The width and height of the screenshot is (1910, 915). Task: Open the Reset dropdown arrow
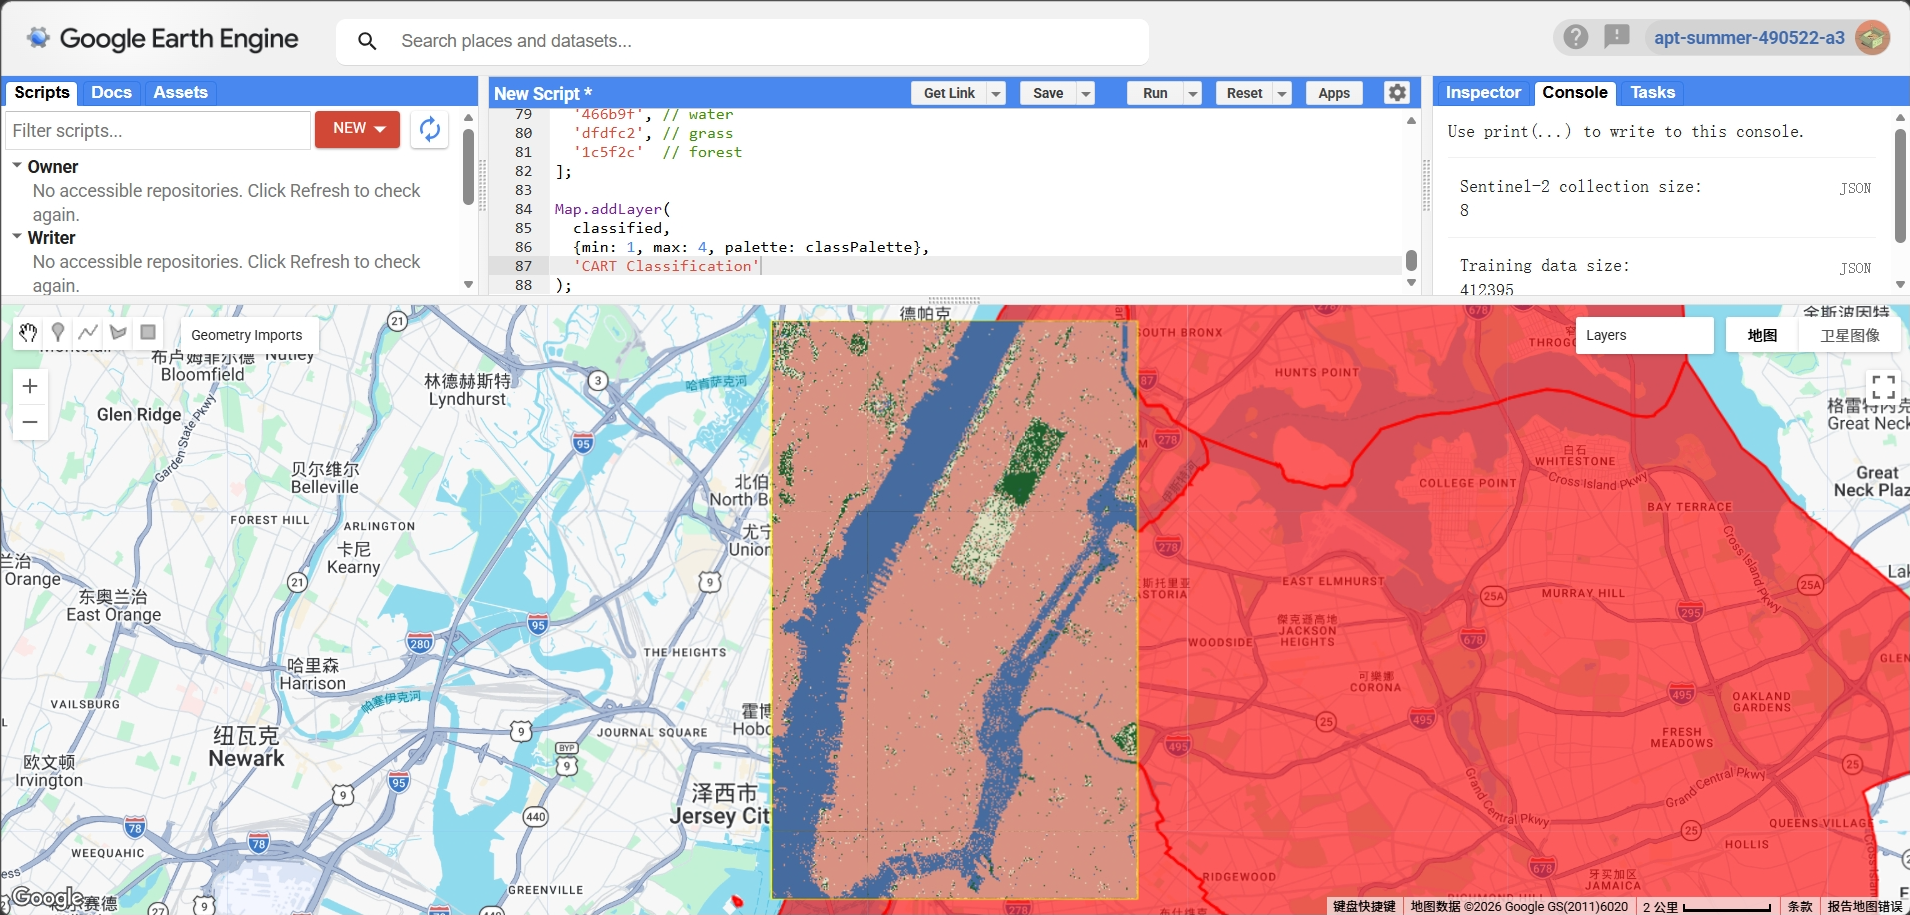tap(1282, 93)
